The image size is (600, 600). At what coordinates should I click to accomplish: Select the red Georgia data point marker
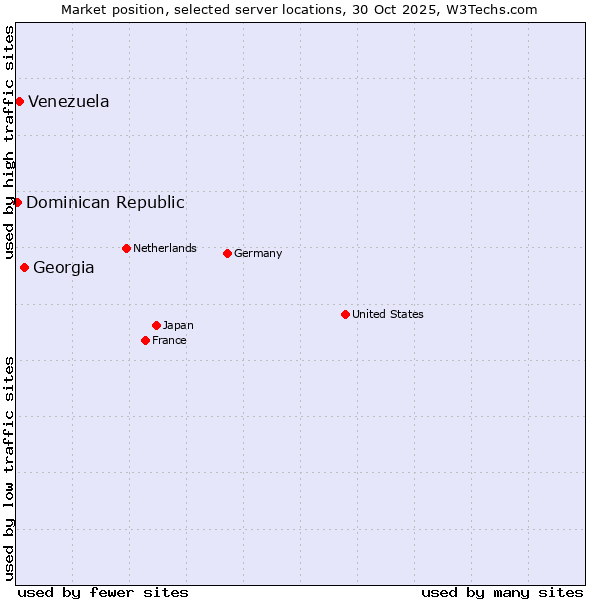(x=24, y=267)
